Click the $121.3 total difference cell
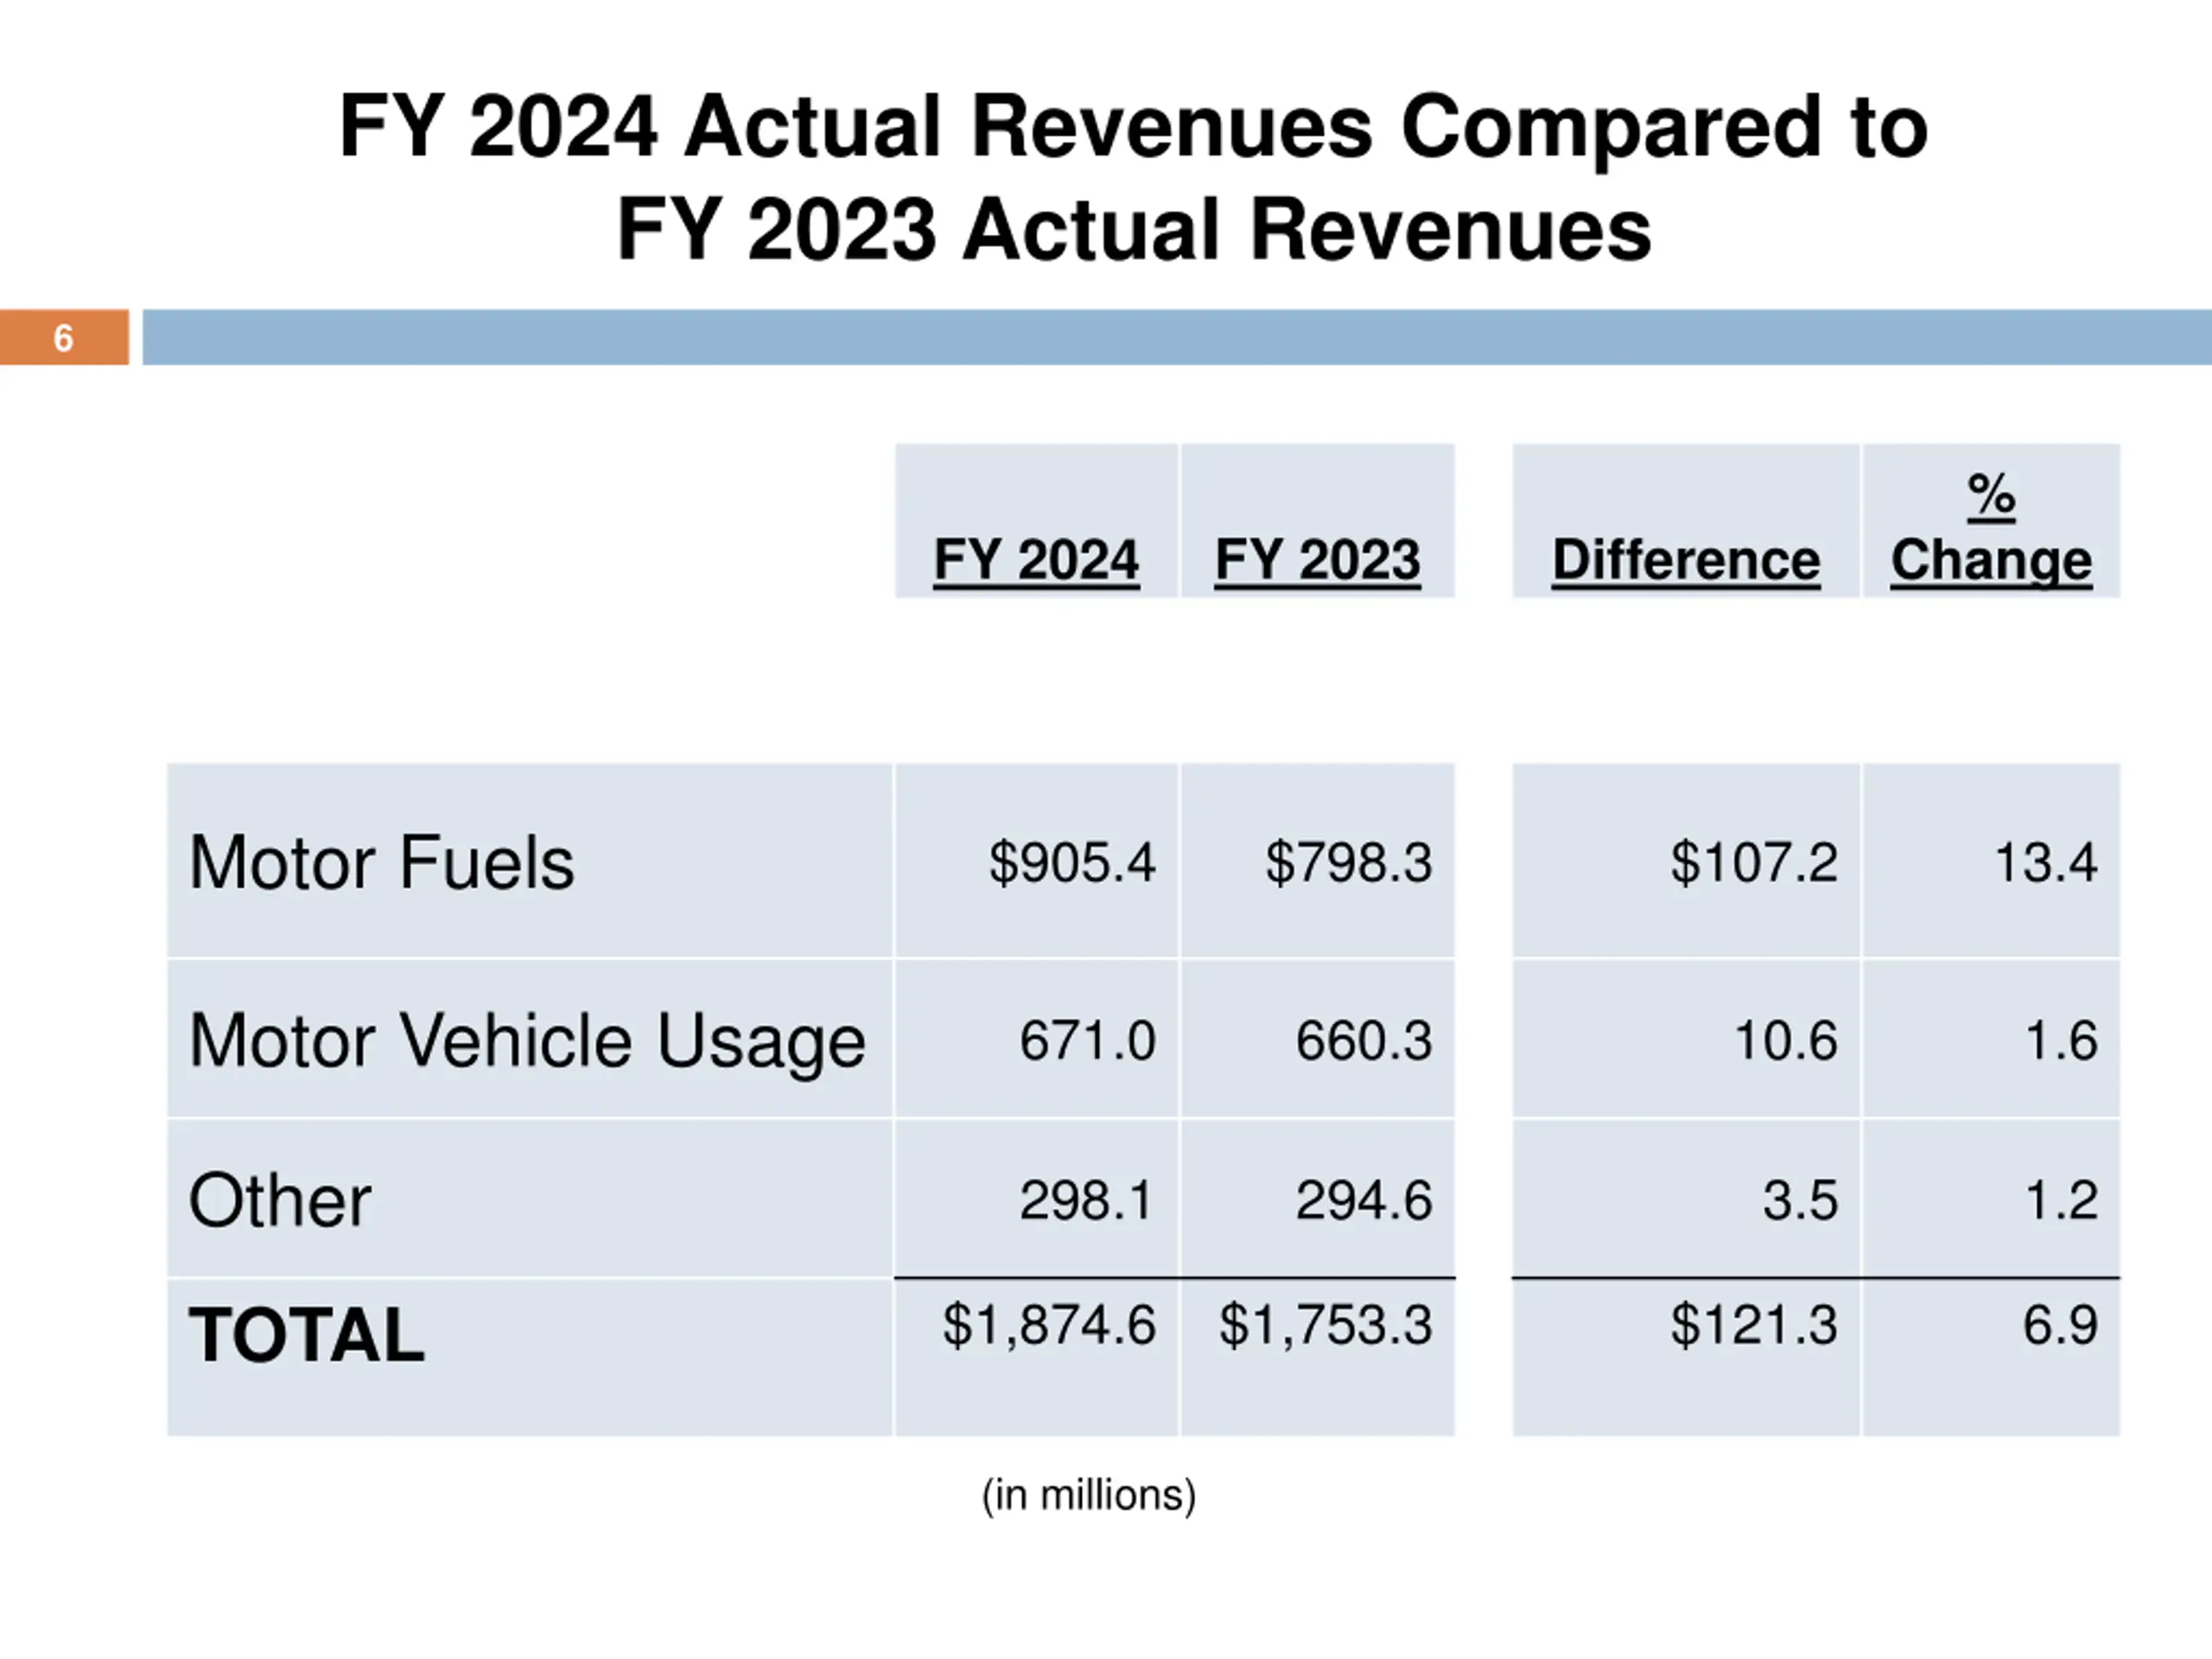The height and width of the screenshot is (1659, 2212). (1754, 1325)
